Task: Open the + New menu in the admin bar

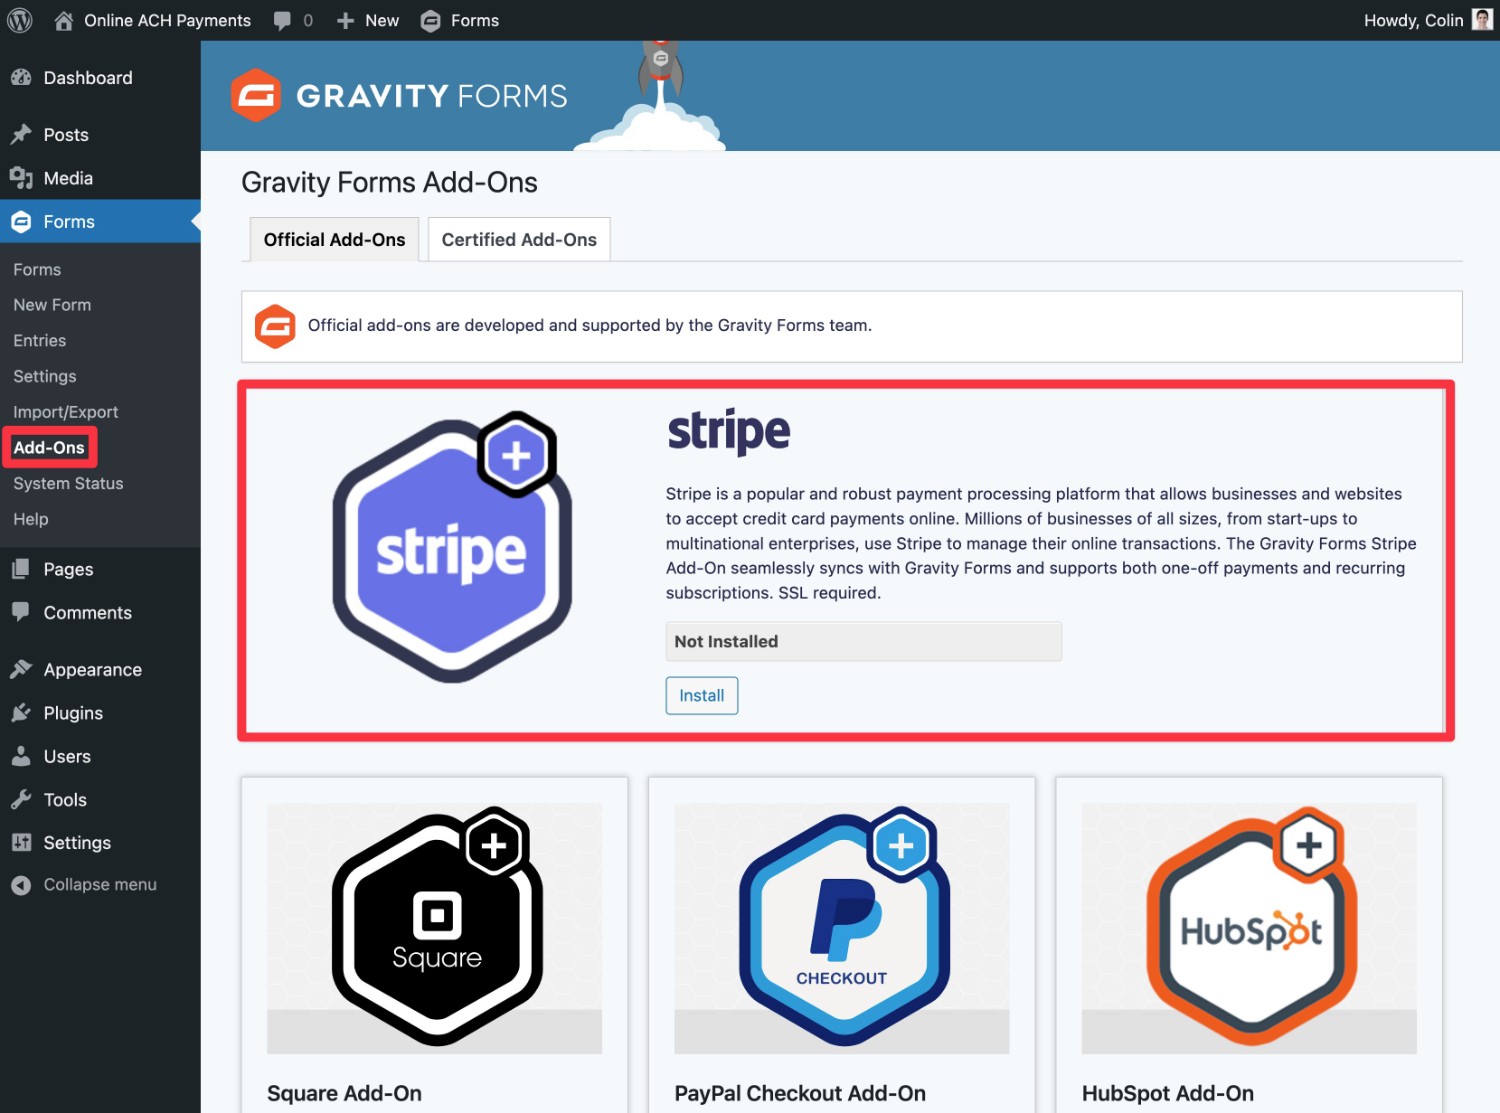Action: [x=367, y=20]
